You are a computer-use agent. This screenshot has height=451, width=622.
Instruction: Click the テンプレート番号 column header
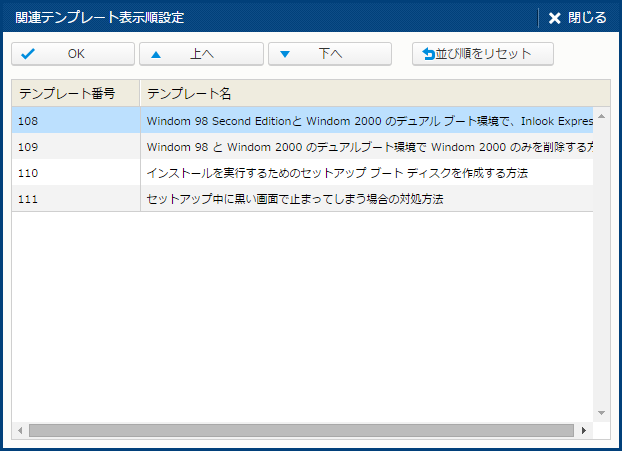pyautogui.click(x=75, y=93)
